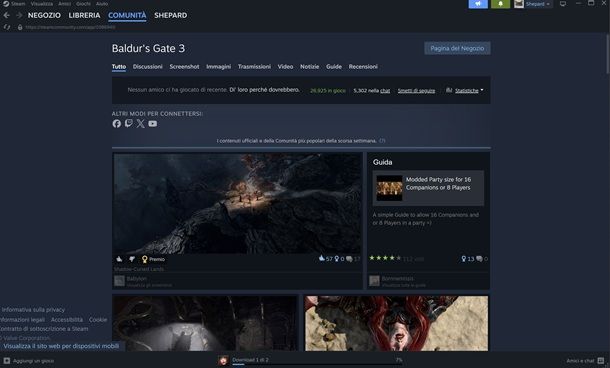610x368 pixels.
Task: Open the Accessibilità link
Action: tap(67, 319)
